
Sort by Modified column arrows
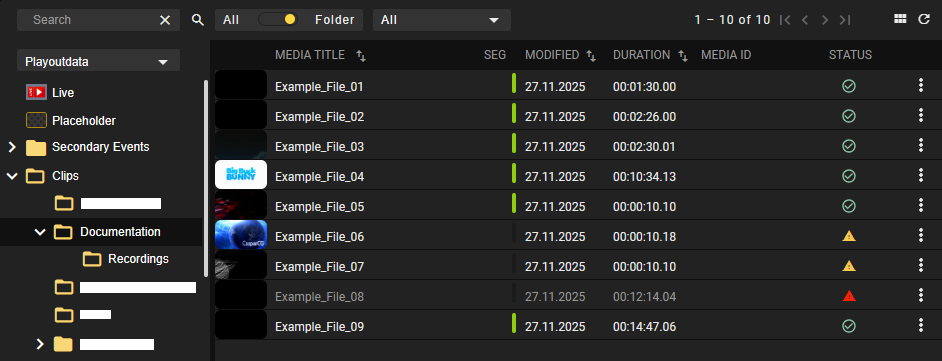[591, 56]
